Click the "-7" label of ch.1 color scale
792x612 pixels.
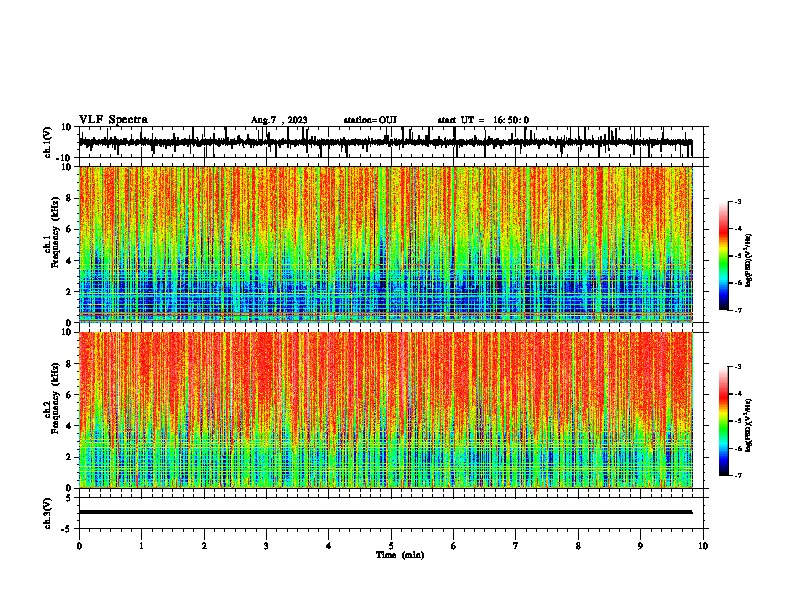[737, 311]
